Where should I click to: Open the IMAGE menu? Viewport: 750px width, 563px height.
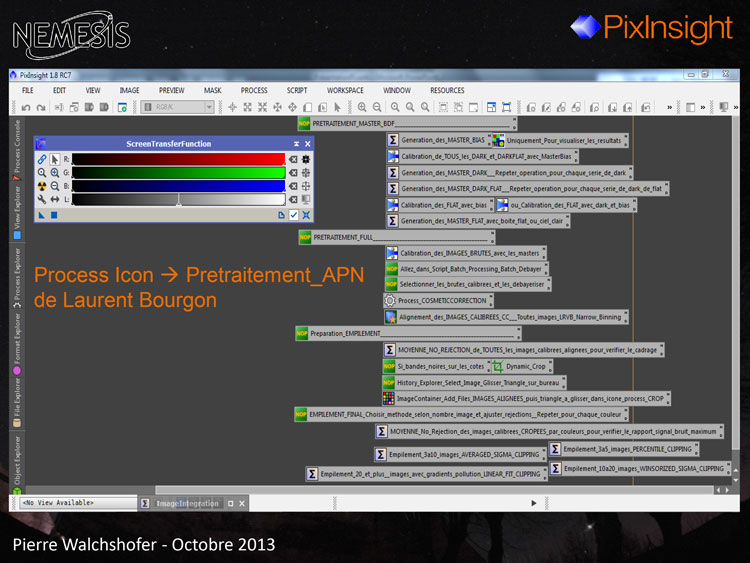[129, 90]
